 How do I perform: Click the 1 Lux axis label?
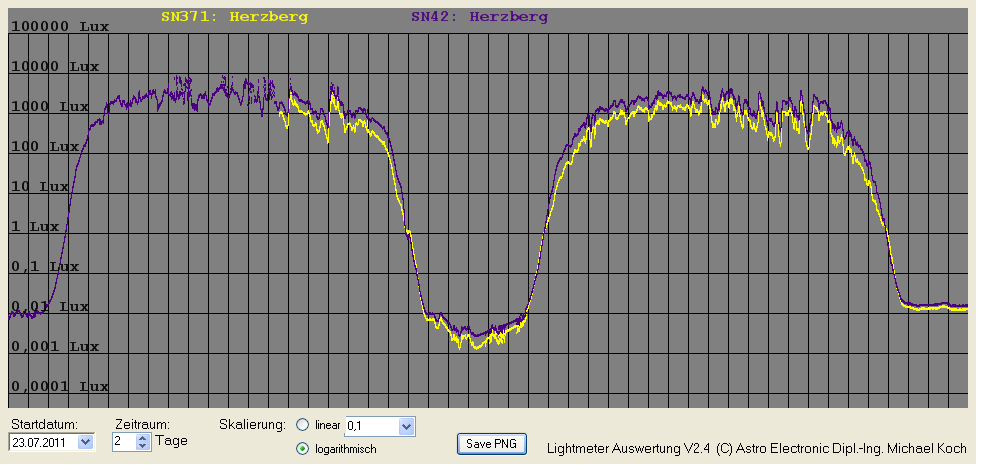(x=35, y=226)
